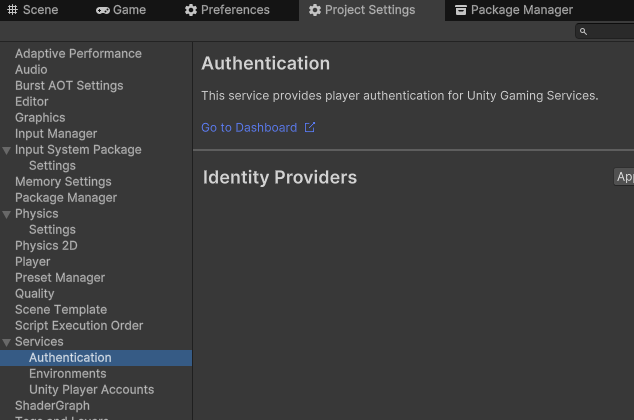Image resolution: width=634 pixels, height=420 pixels.
Task: Open Input Manager settings
Action: click(x=56, y=134)
